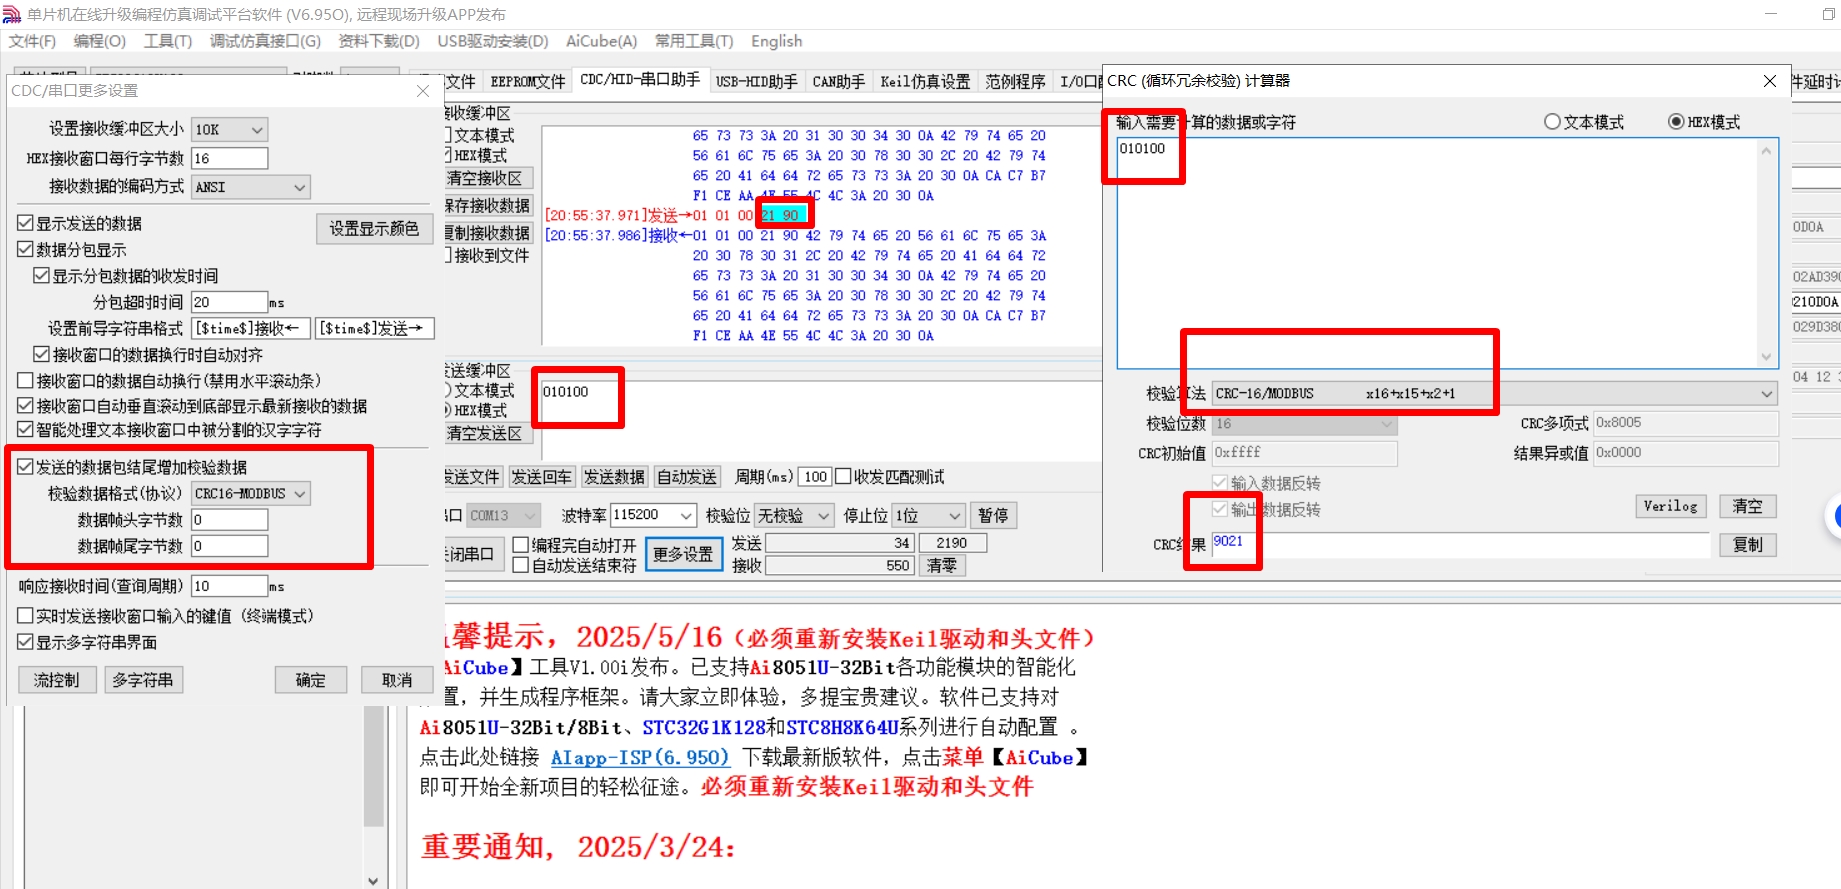Click the 清空发送区 button
1841x889 pixels.
pyautogui.click(x=488, y=433)
